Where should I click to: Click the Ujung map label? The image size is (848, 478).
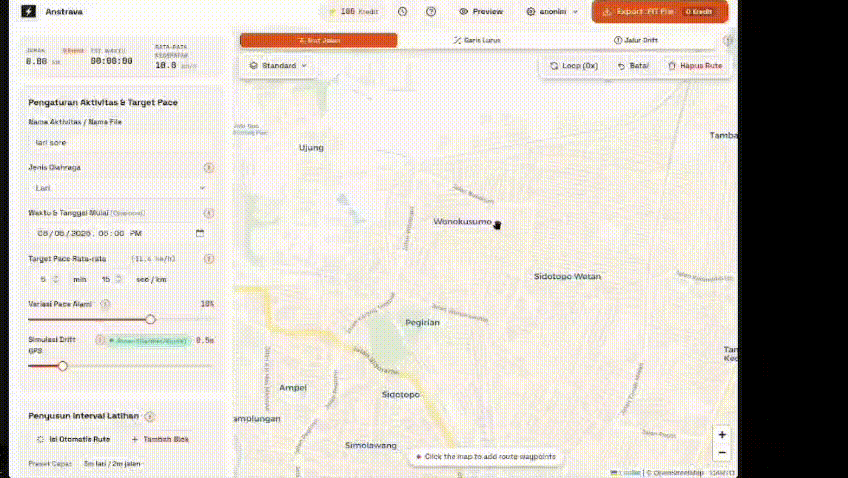(x=311, y=148)
